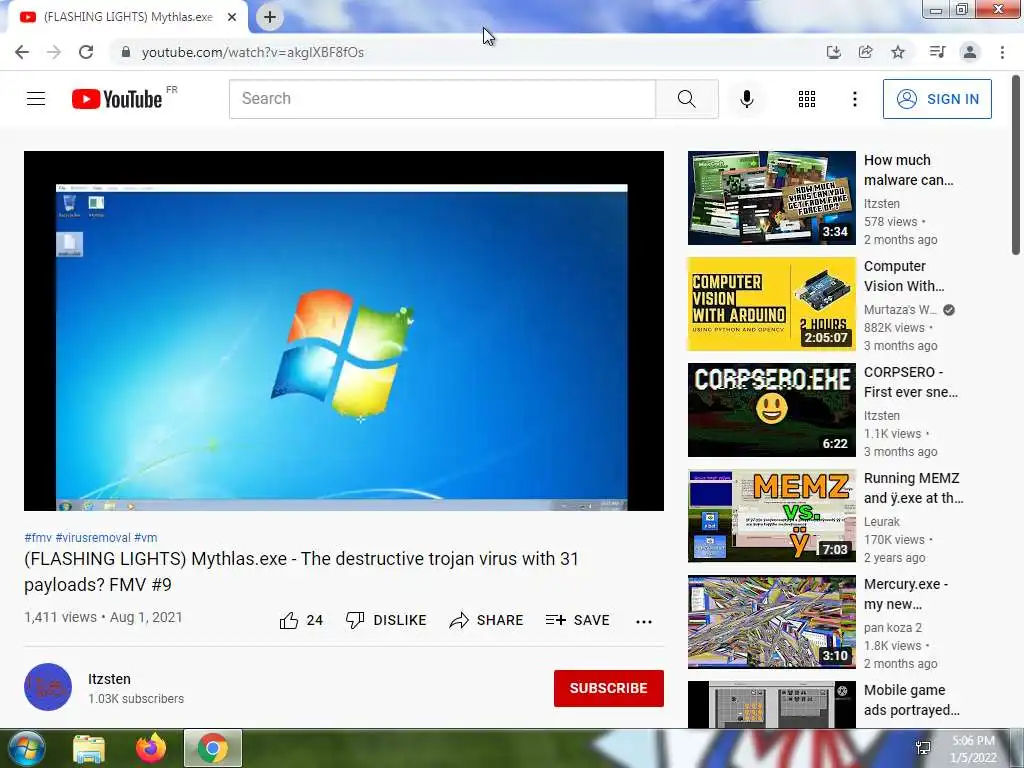
Task: Open the Windows Start orb
Action: pos(26,748)
